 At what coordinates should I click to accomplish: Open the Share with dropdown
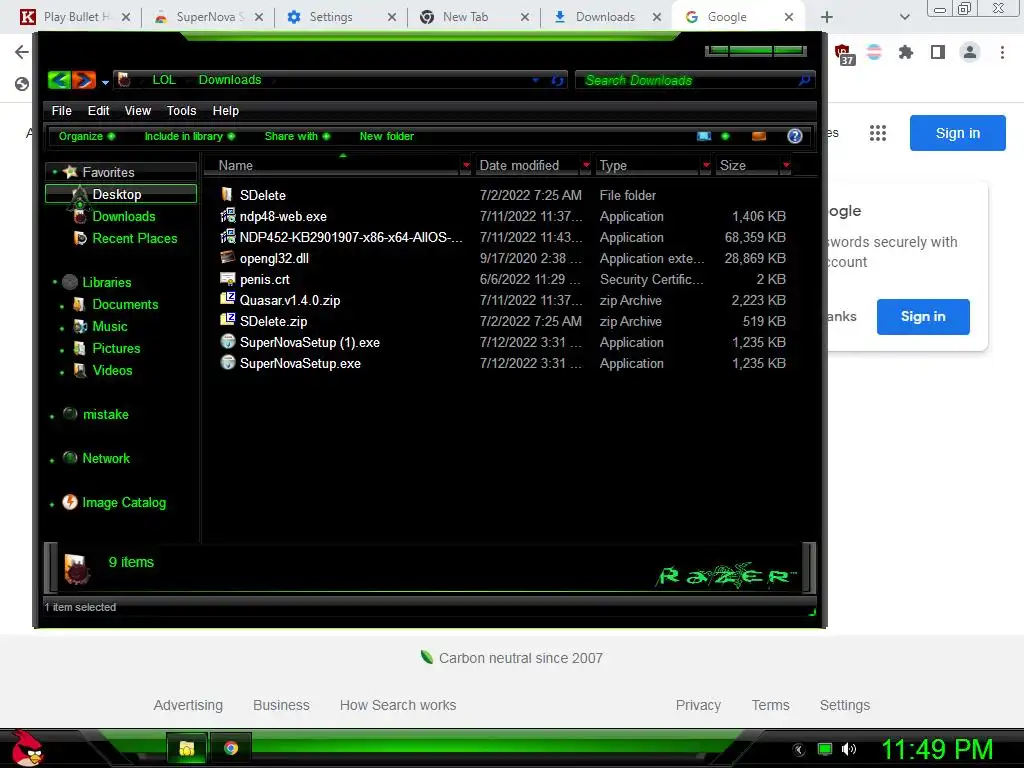297,136
